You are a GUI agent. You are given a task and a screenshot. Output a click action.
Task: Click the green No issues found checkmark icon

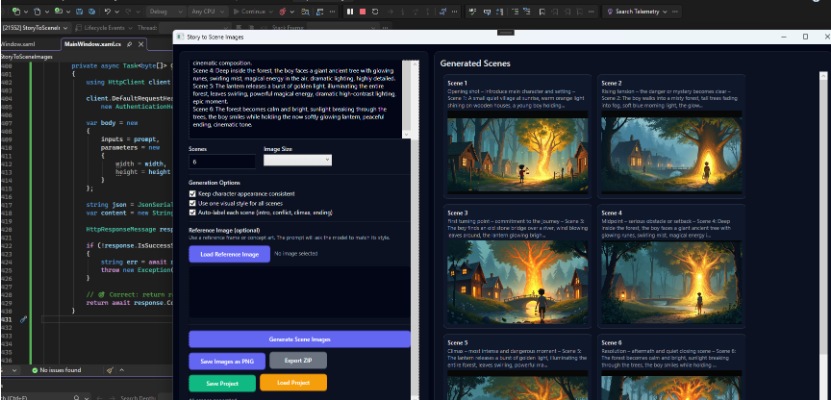click(31, 371)
